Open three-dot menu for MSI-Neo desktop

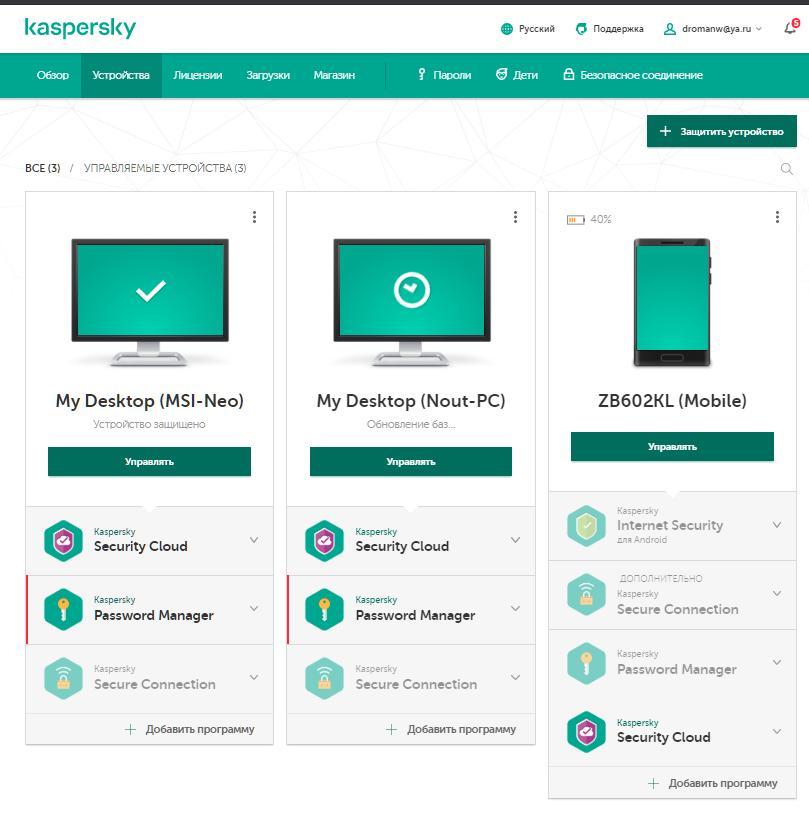(254, 217)
